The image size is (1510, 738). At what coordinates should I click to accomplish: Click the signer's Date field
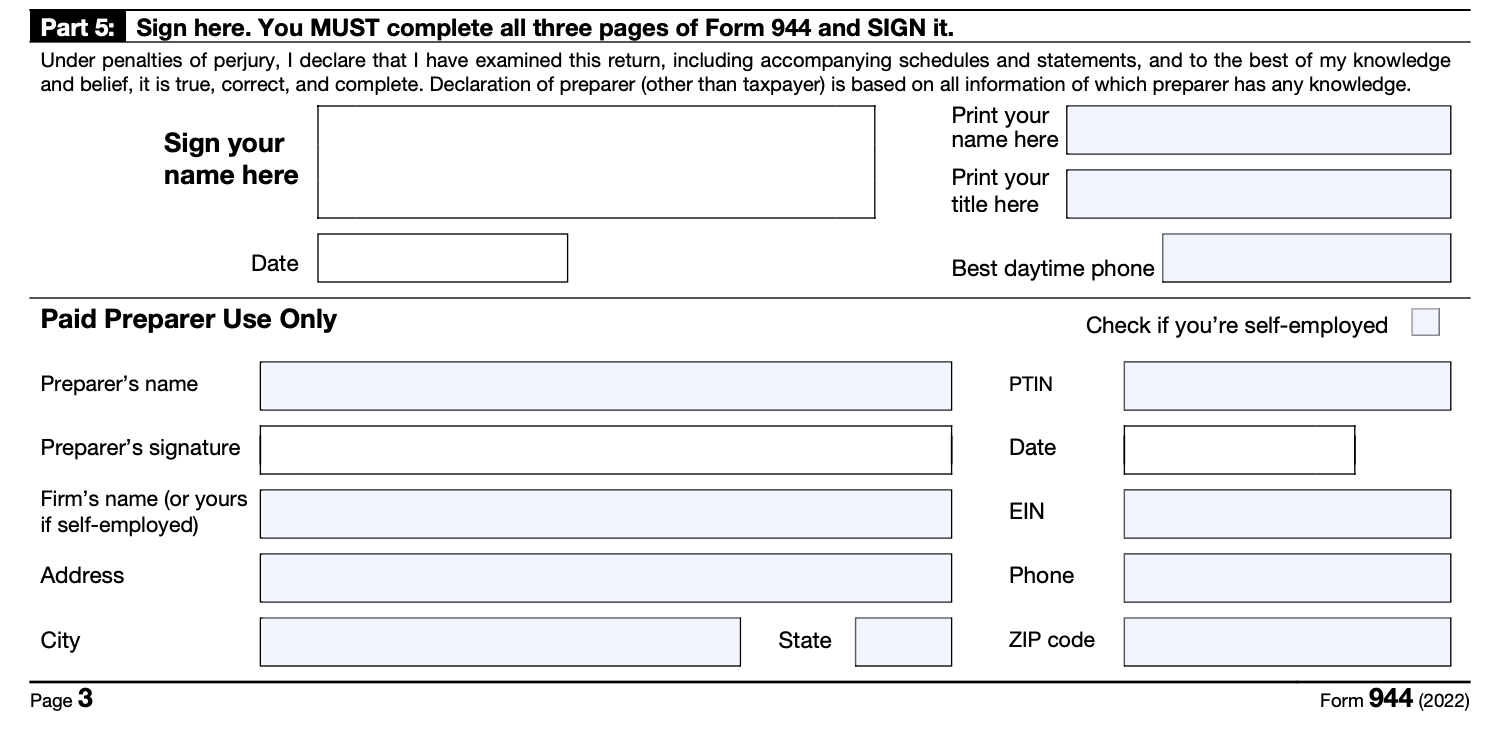pyautogui.click(x=442, y=258)
